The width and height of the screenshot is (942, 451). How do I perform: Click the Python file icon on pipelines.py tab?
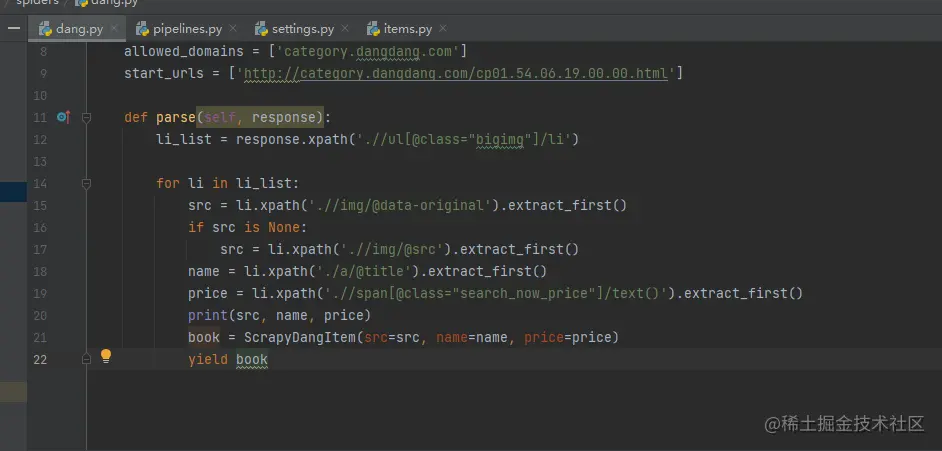[x=142, y=28]
